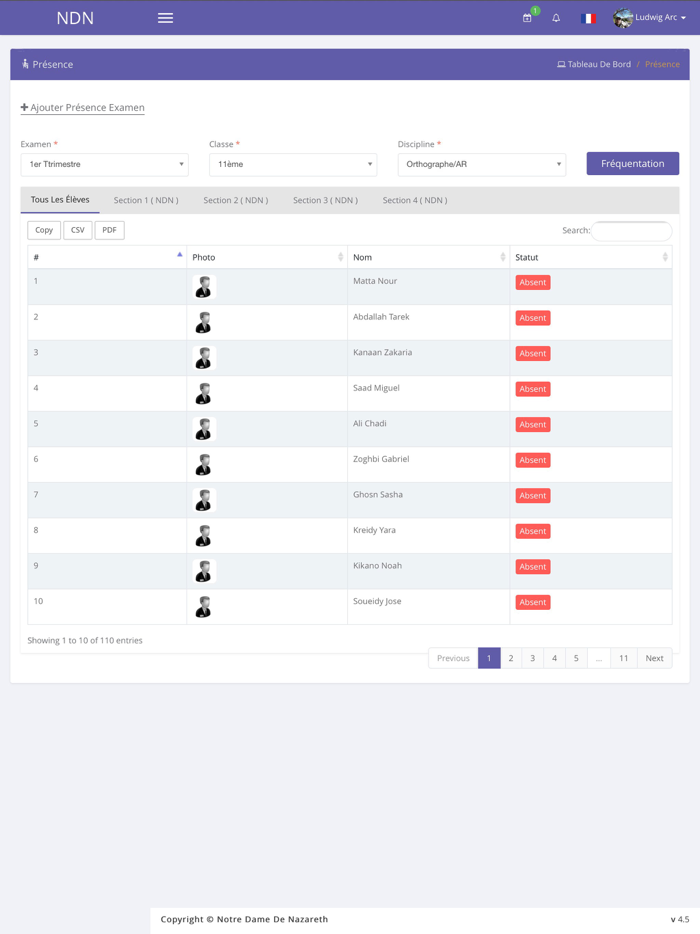Screen dimensions: 700x934
Task: Click Kreidy Yara's photo icon
Action: [204, 536]
